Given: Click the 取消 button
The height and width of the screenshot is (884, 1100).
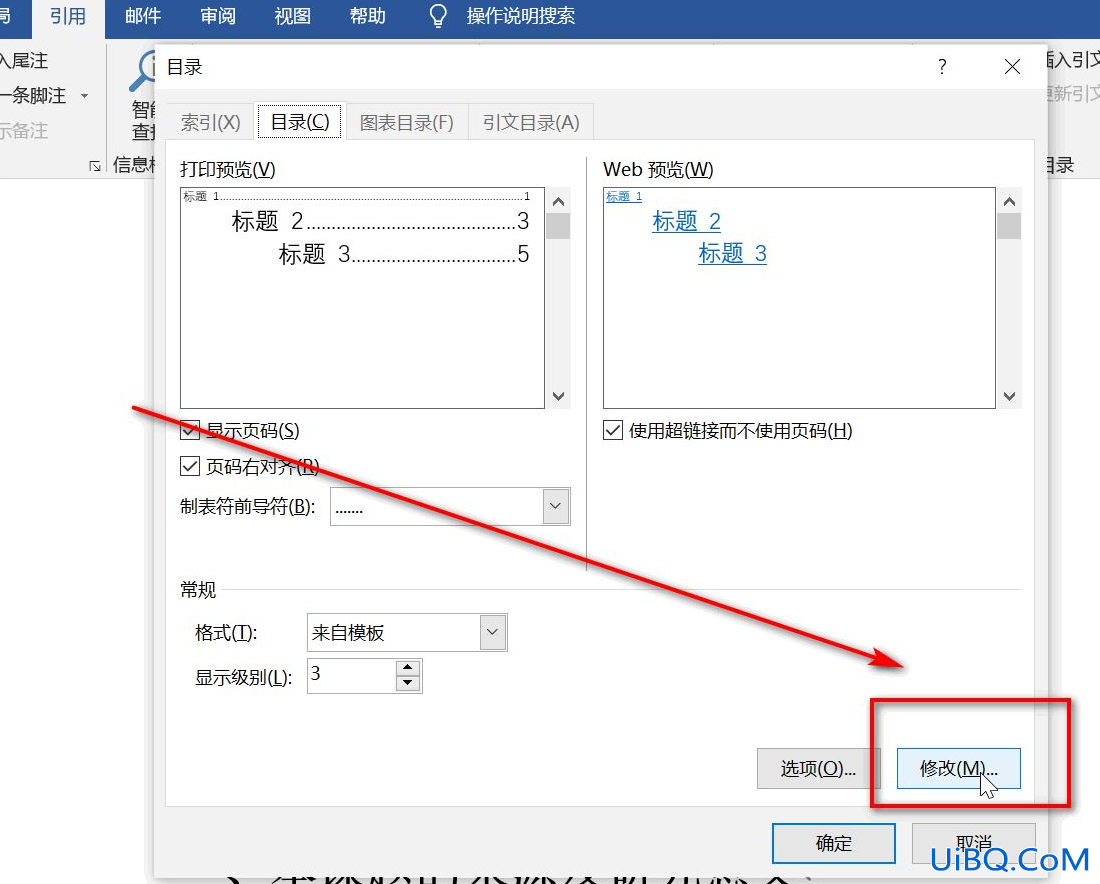Looking at the screenshot, I should pyautogui.click(x=973, y=843).
